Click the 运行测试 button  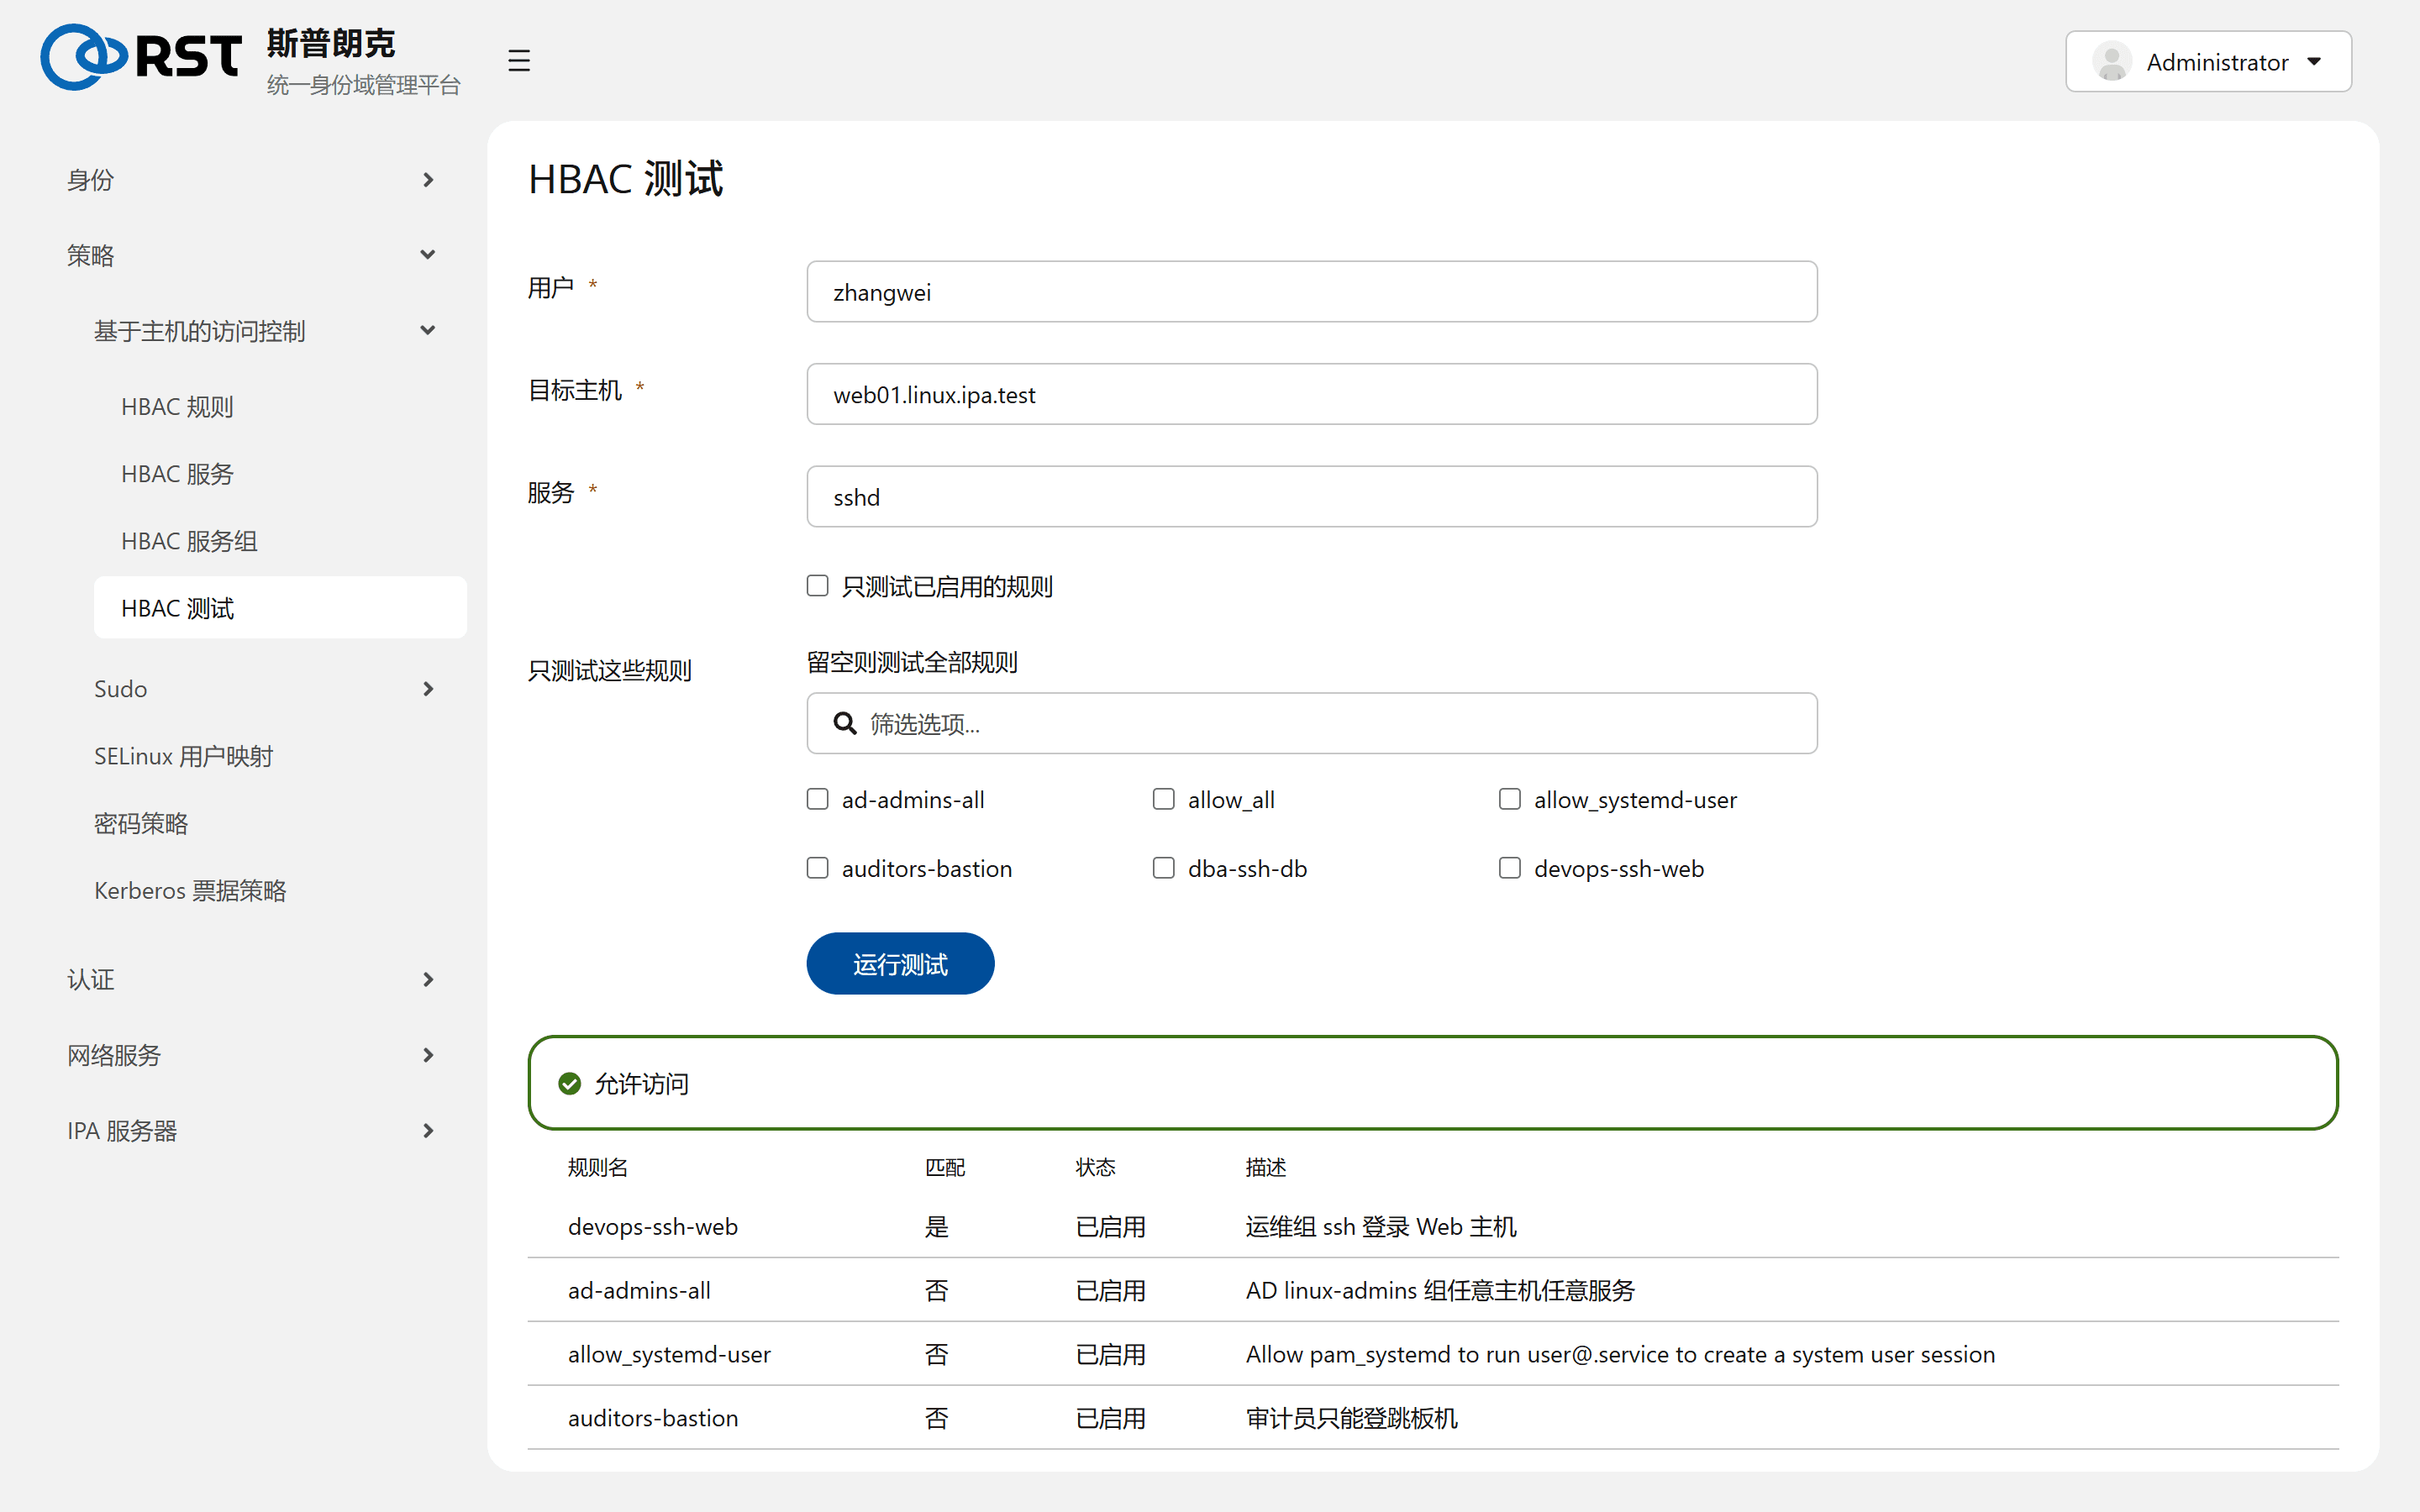coord(900,964)
